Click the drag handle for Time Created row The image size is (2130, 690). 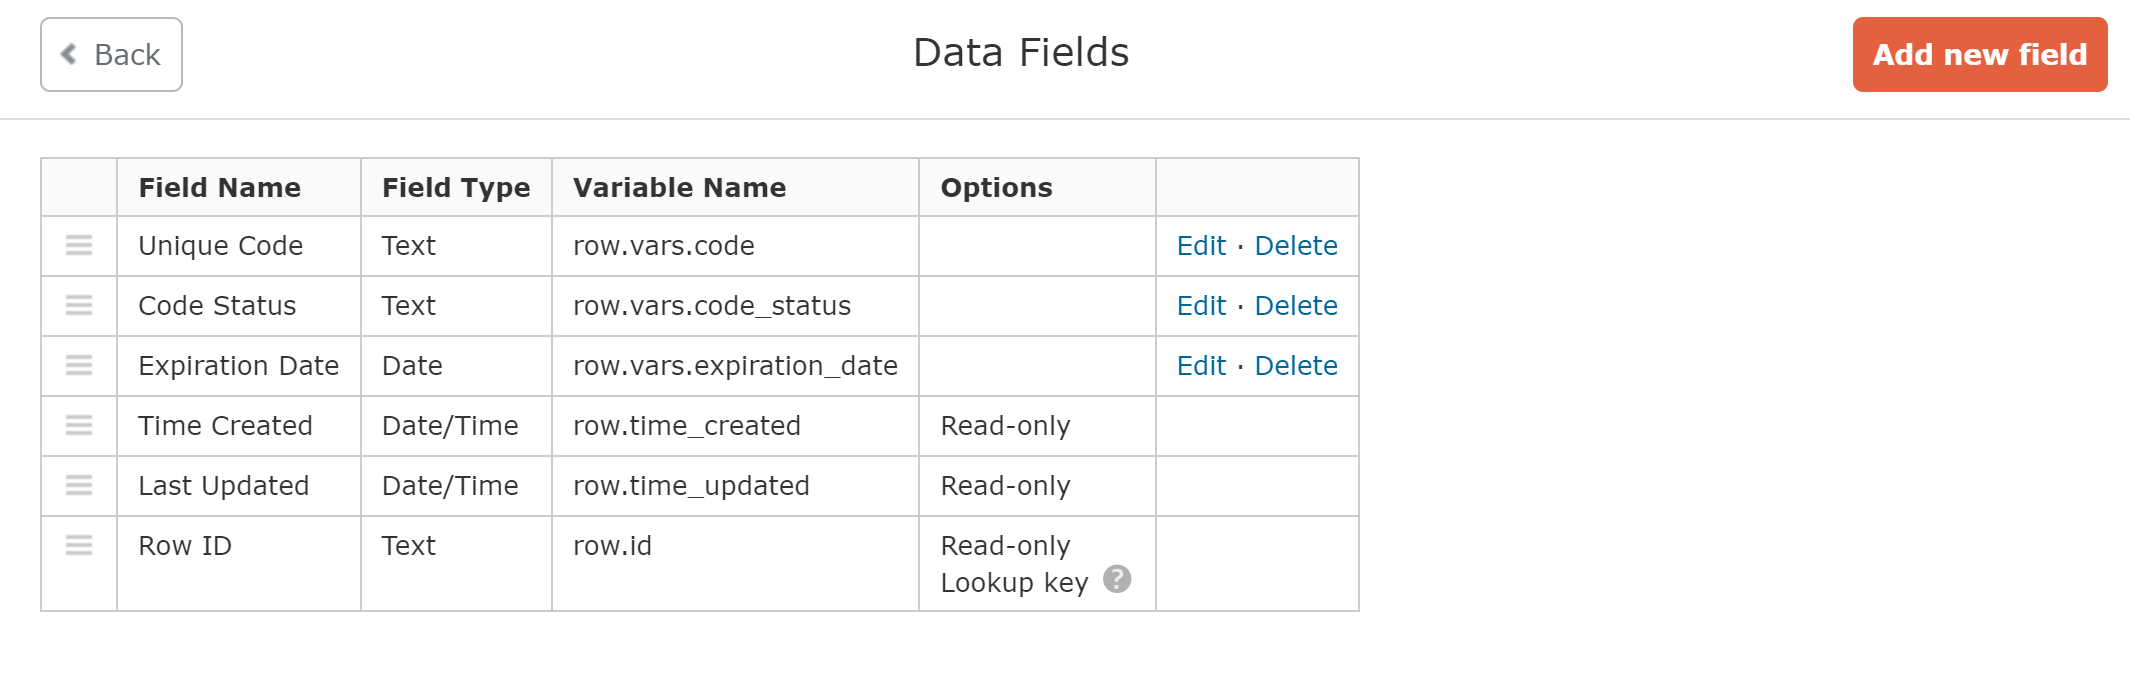pos(79,425)
